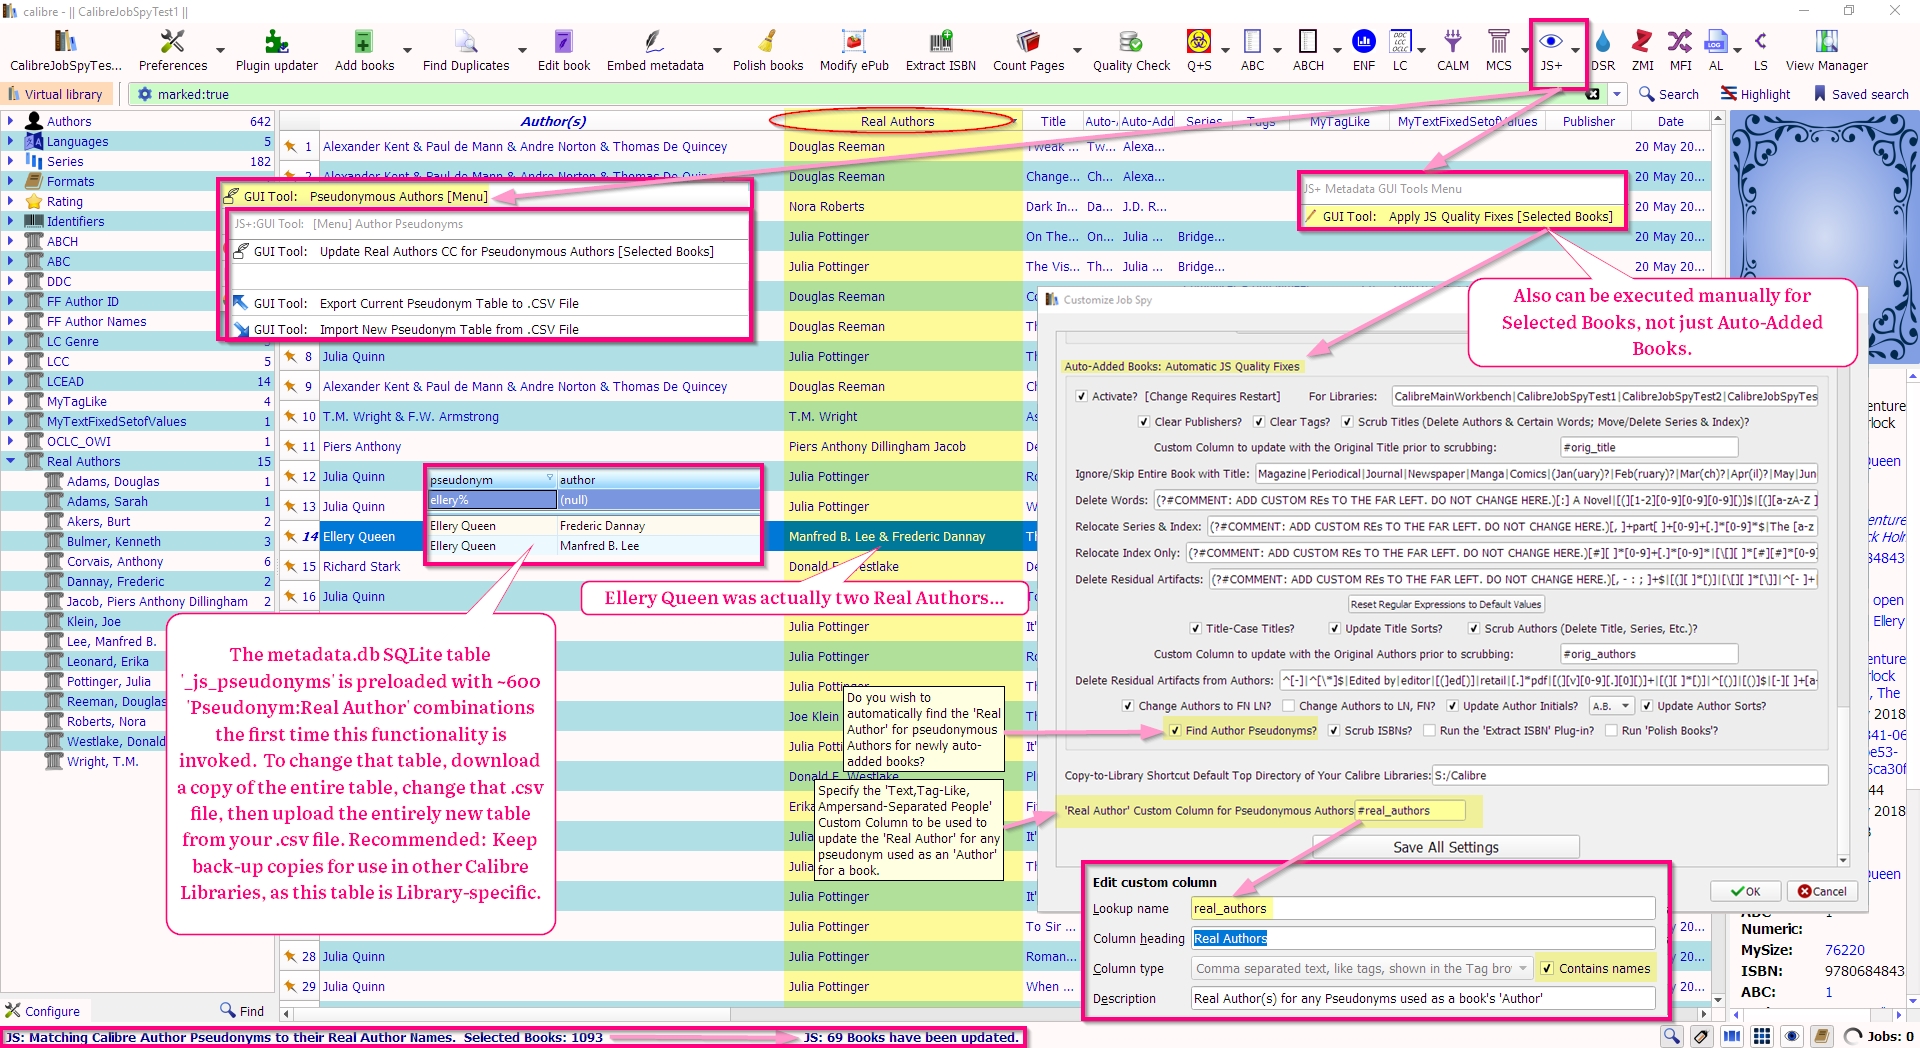Toggle the tag browser icon in status bar

[x=1701, y=1036]
